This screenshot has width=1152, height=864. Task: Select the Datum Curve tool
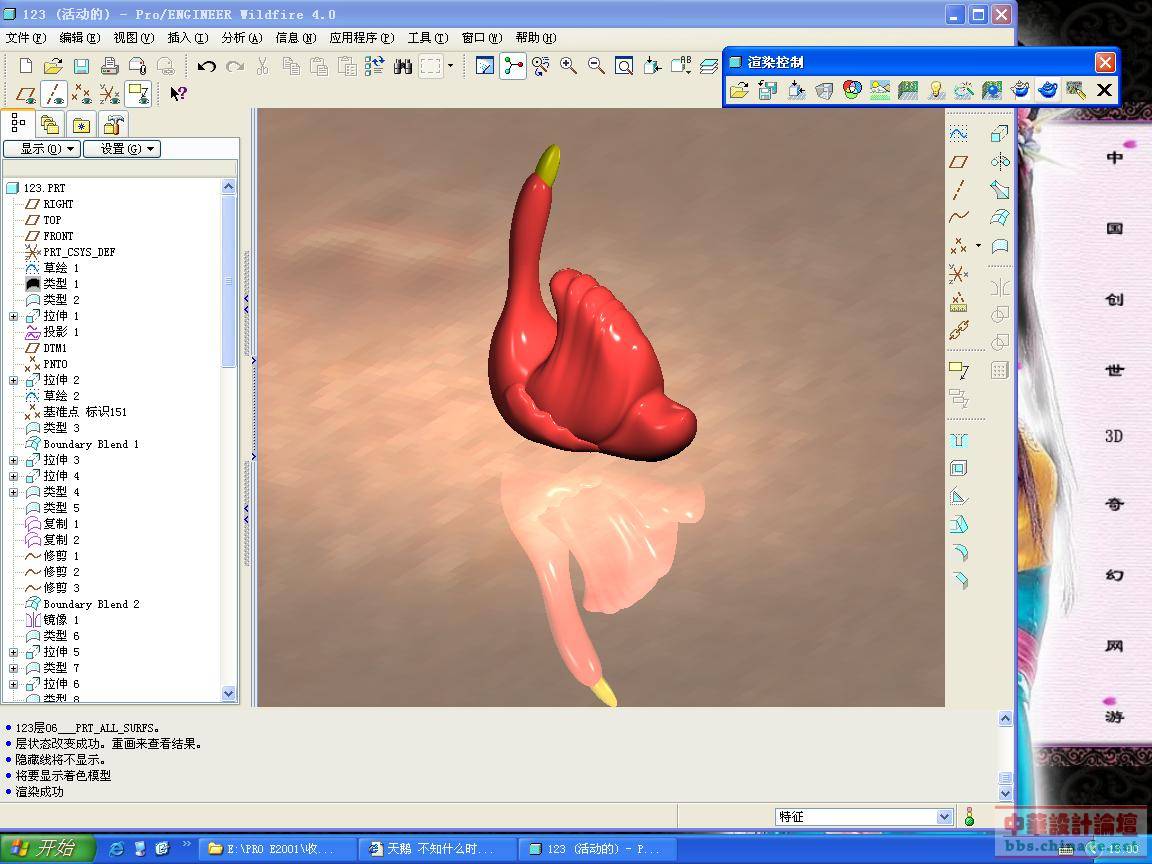coord(958,217)
